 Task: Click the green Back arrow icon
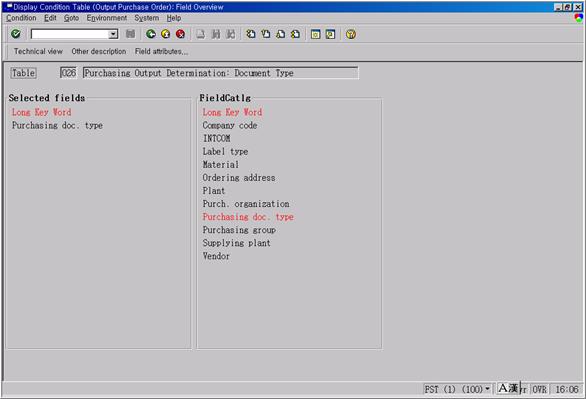point(151,34)
